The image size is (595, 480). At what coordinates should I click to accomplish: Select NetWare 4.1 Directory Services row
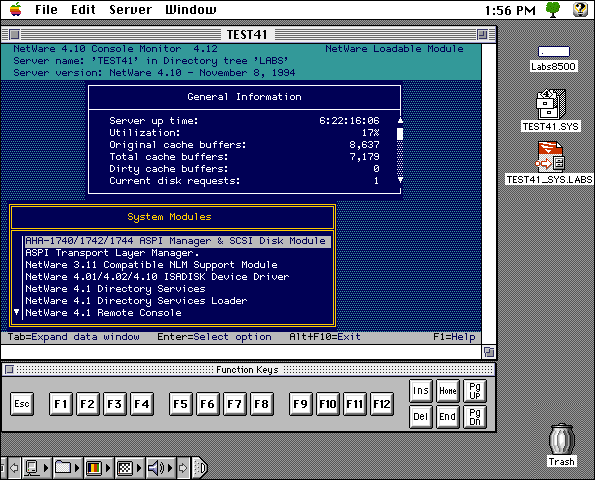click(x=178, y=289)
